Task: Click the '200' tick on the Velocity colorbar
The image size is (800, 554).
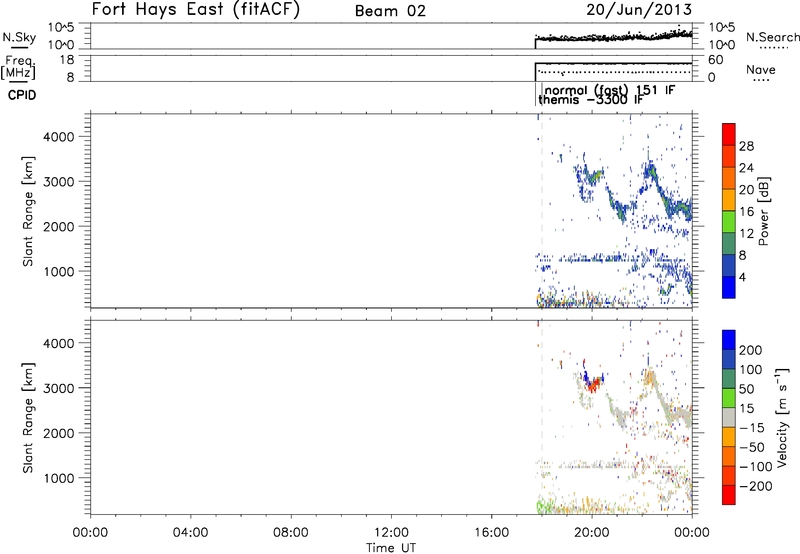Action: (751, 350)
